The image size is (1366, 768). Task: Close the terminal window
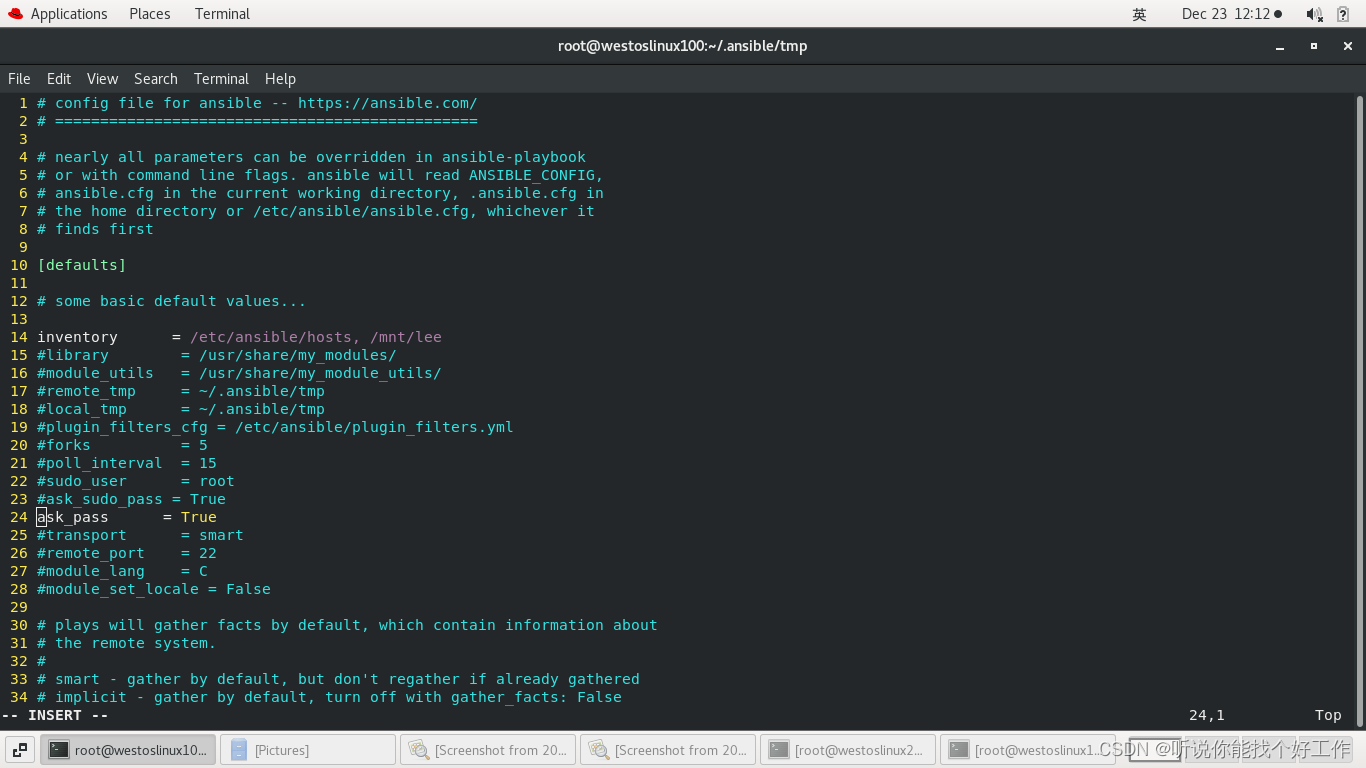pos(1347,46)
